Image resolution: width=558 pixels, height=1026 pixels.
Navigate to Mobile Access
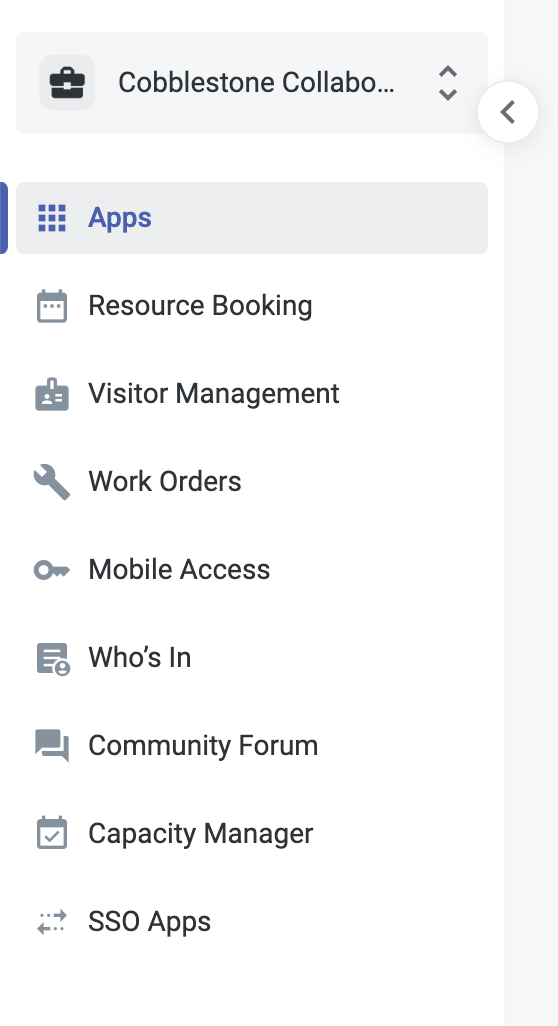pyautogui.click(x=252, y=570)
